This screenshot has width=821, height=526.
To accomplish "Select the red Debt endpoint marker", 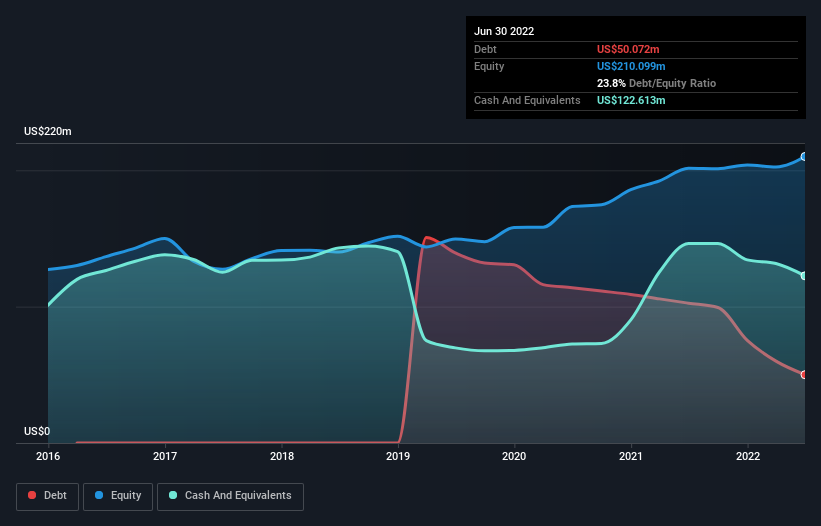I will tap(804, 375).
